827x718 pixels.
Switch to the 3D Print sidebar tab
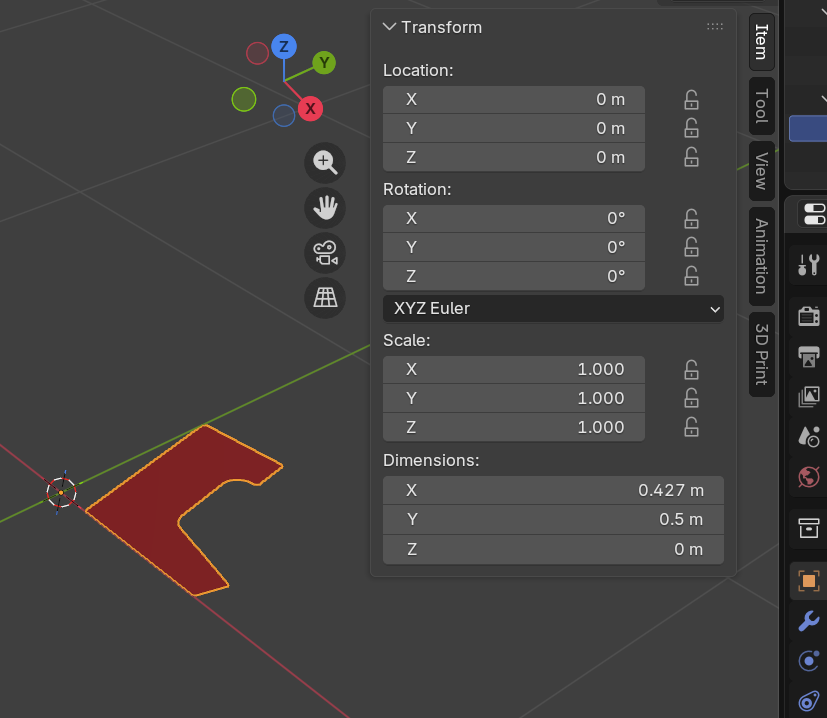pyautogui.click(x=761, y=354)
